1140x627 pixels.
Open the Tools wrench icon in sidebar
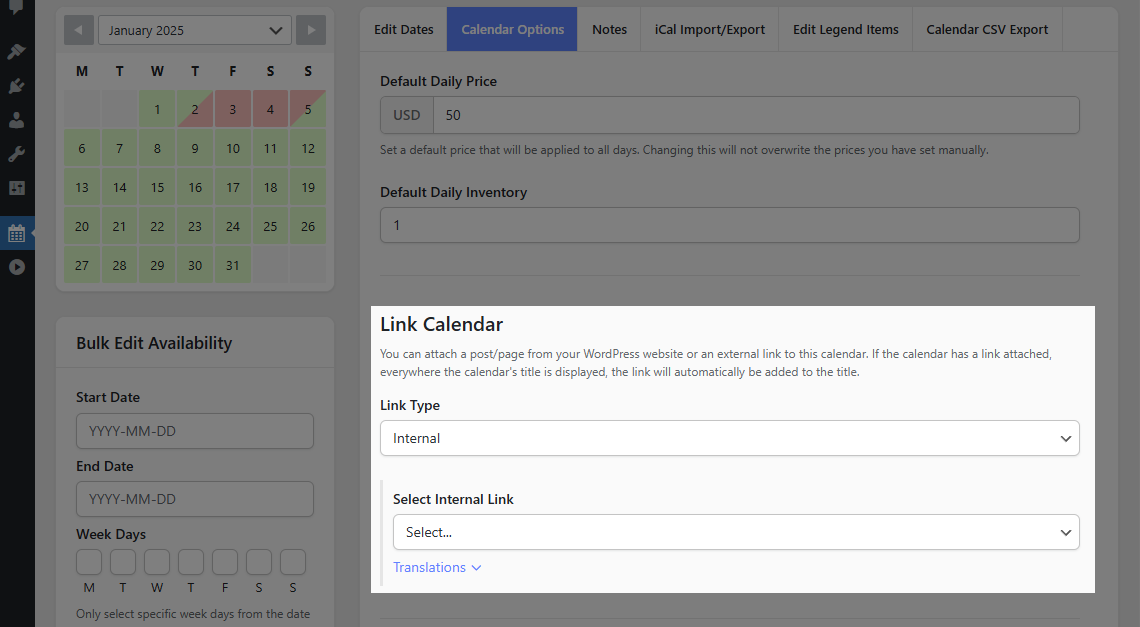(x=16, y=154)
